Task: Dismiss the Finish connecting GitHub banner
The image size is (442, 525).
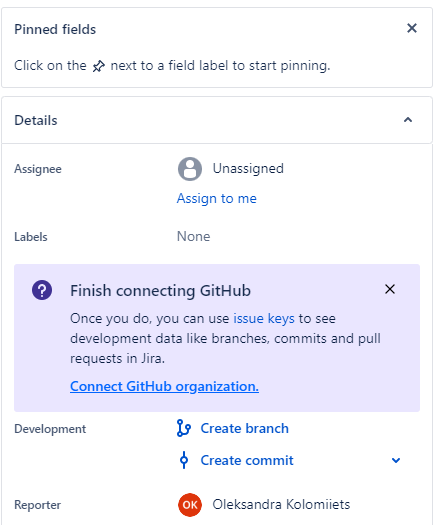Action: click(390, 289)
